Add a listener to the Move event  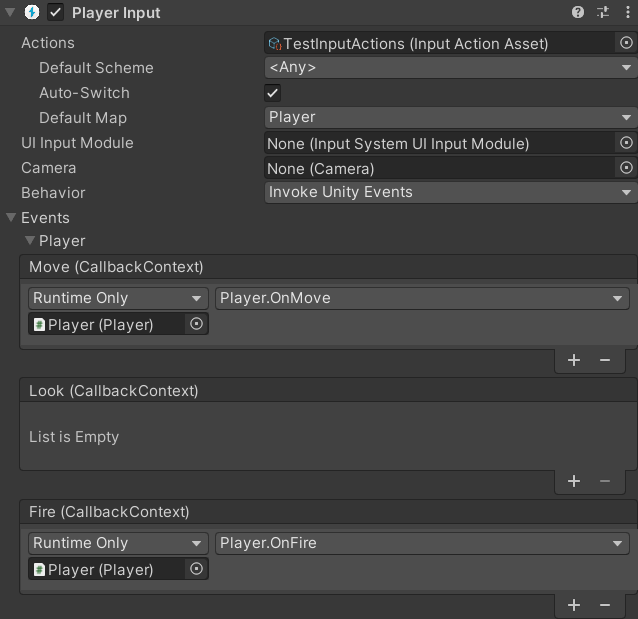[574, 360]
